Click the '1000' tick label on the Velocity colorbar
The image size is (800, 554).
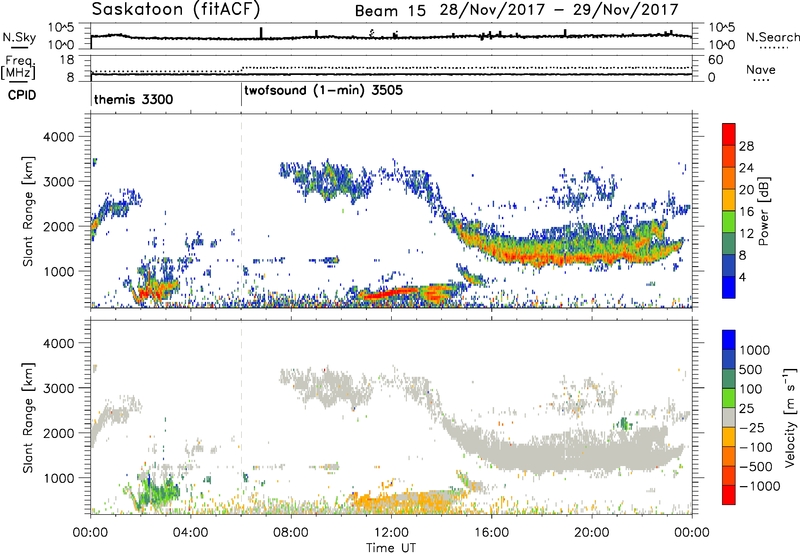coord(755,350)
